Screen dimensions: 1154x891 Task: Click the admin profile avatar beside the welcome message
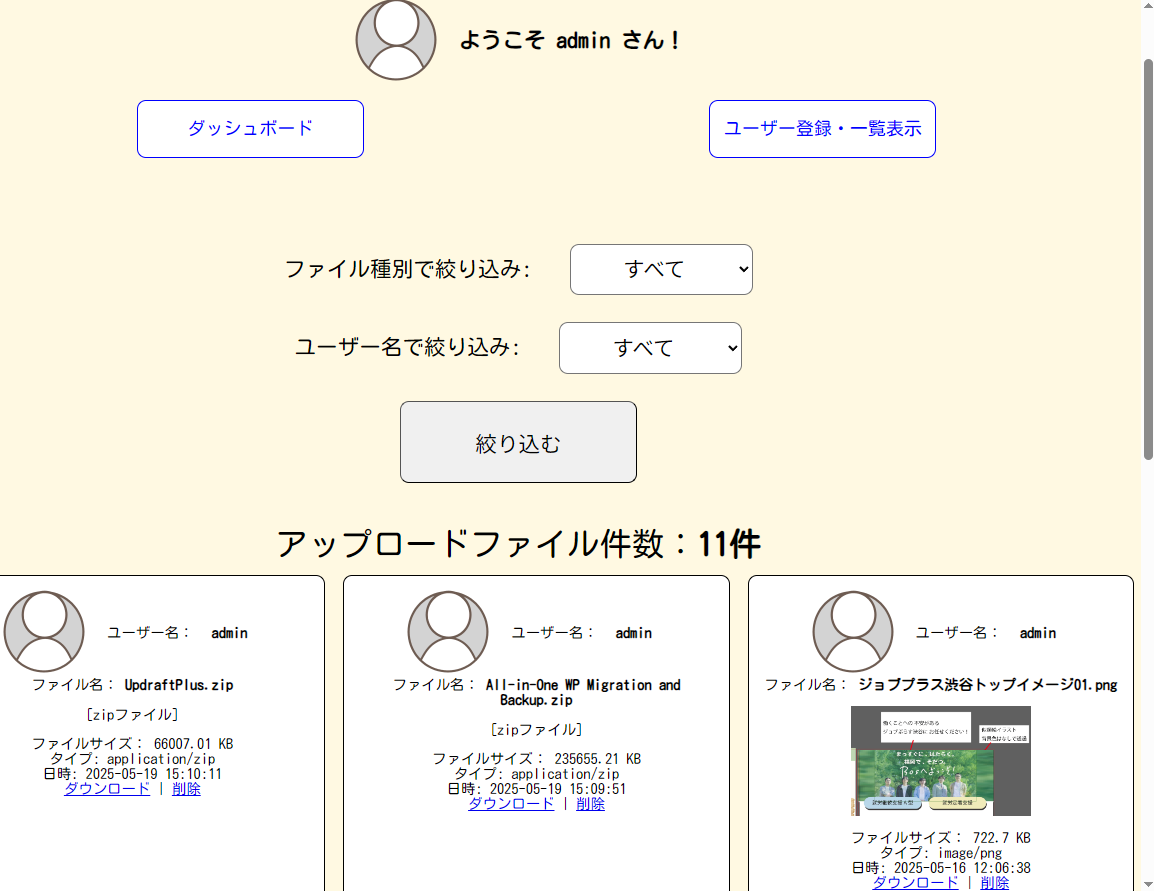(396, 40)
